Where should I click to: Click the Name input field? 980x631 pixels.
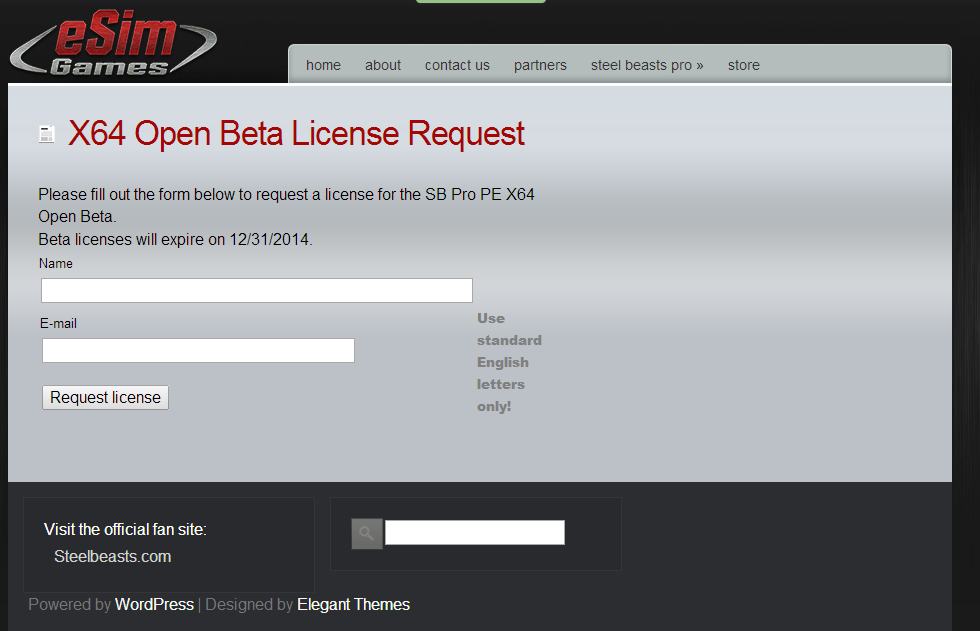click(x=257, y=291)
